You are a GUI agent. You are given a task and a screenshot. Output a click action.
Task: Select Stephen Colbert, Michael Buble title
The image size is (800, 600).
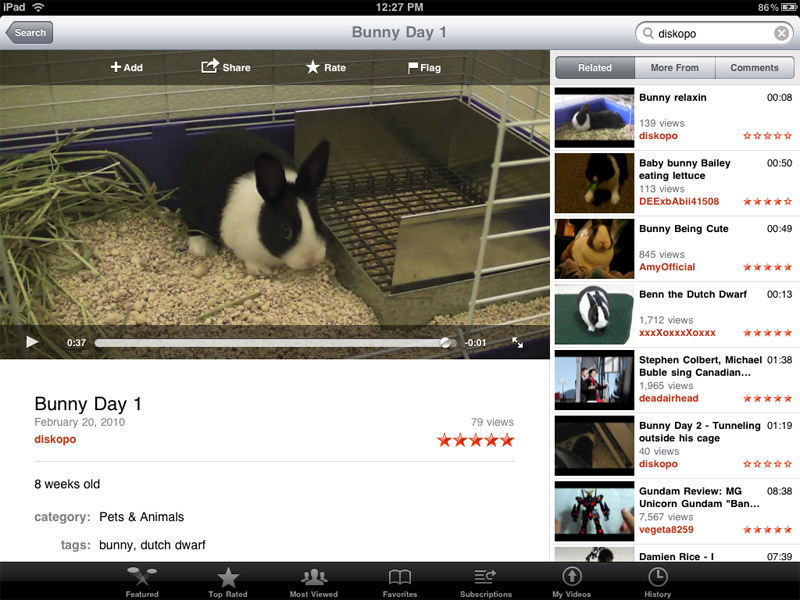tap(701, 366)
